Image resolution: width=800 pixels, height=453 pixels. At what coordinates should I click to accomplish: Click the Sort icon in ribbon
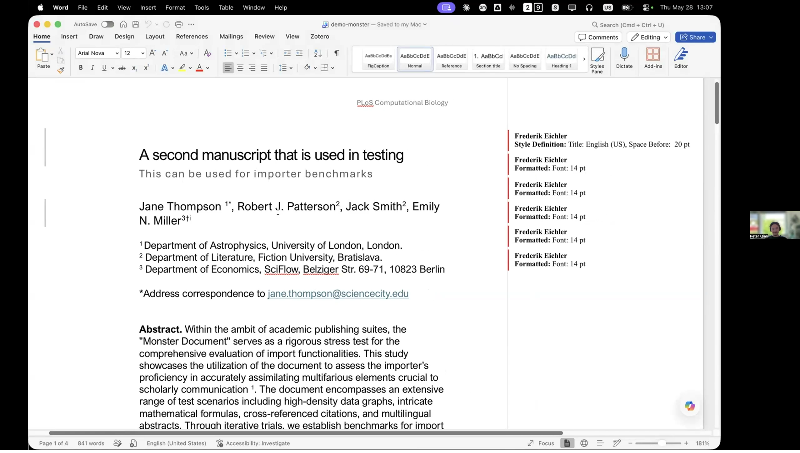317,53
